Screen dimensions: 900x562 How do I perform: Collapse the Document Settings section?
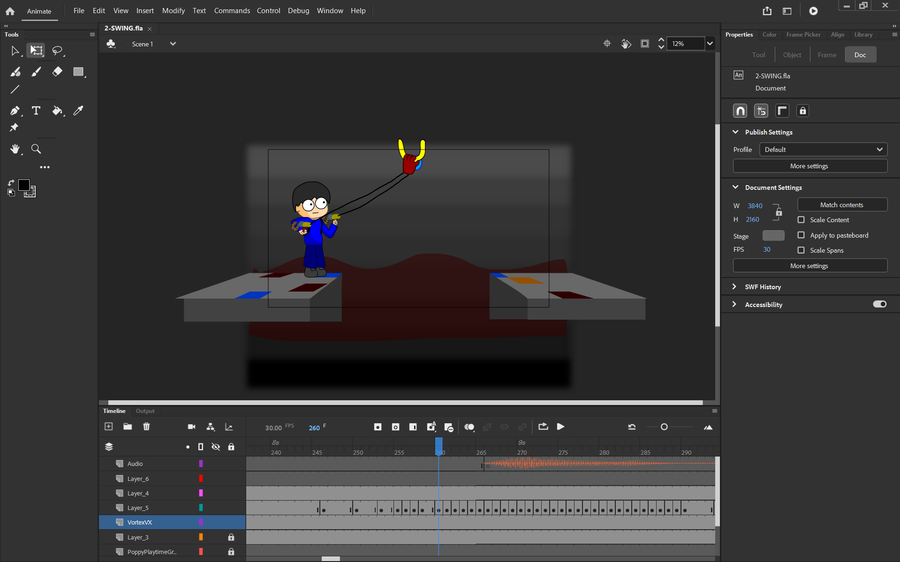click(735, 187)
